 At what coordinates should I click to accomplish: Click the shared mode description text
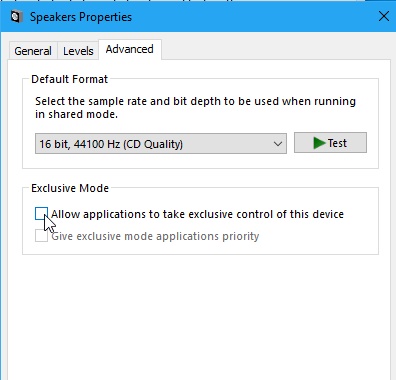click(x=195, y=107)
